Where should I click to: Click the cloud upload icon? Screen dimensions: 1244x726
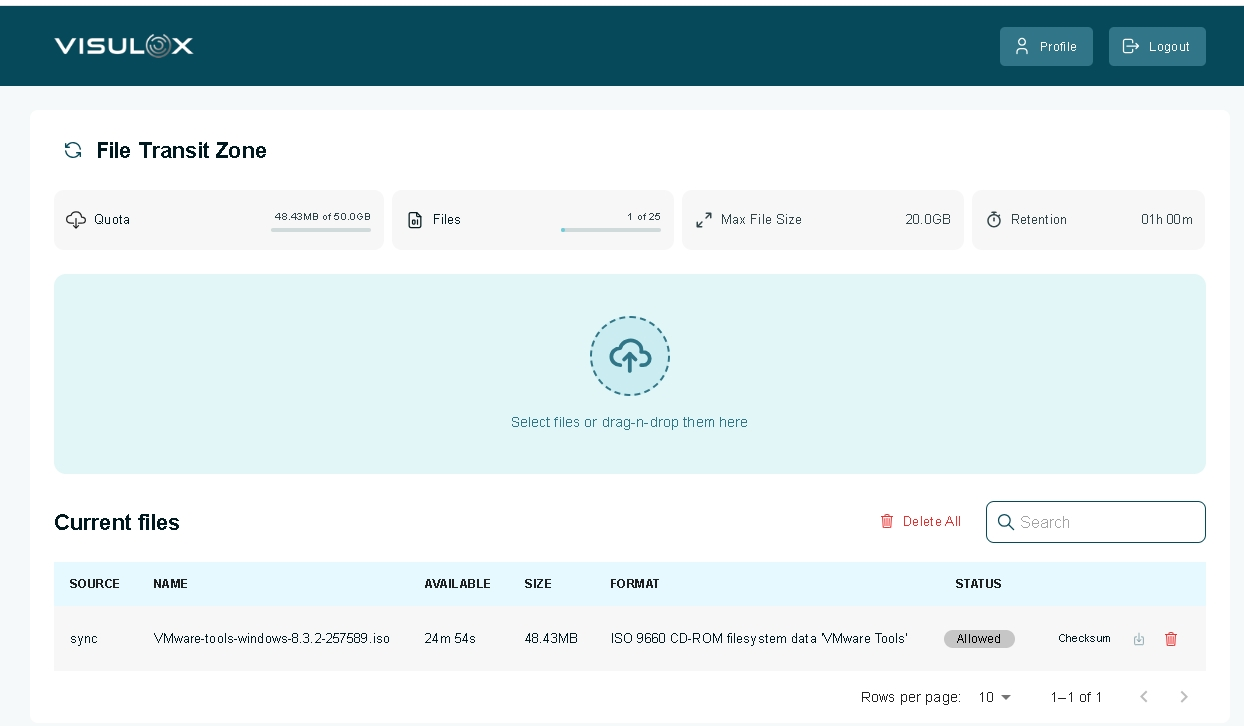coord(629,356)
